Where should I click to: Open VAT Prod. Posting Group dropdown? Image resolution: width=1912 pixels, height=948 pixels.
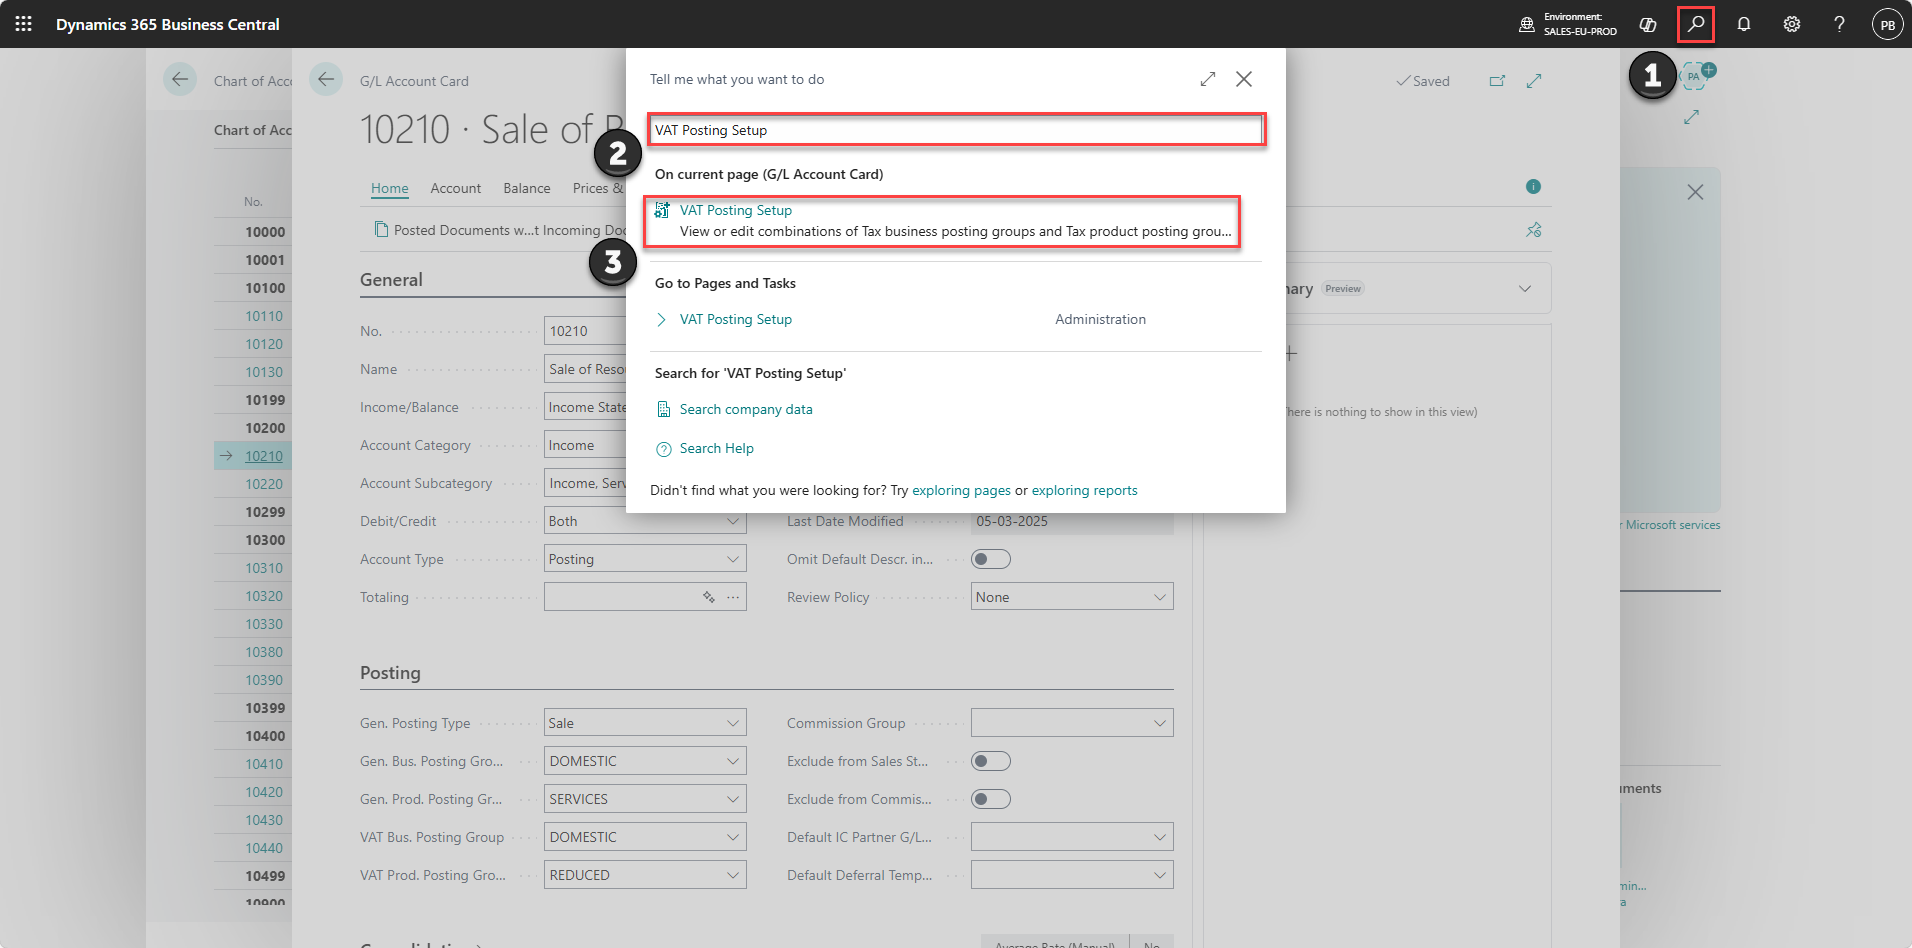[732, 875]
